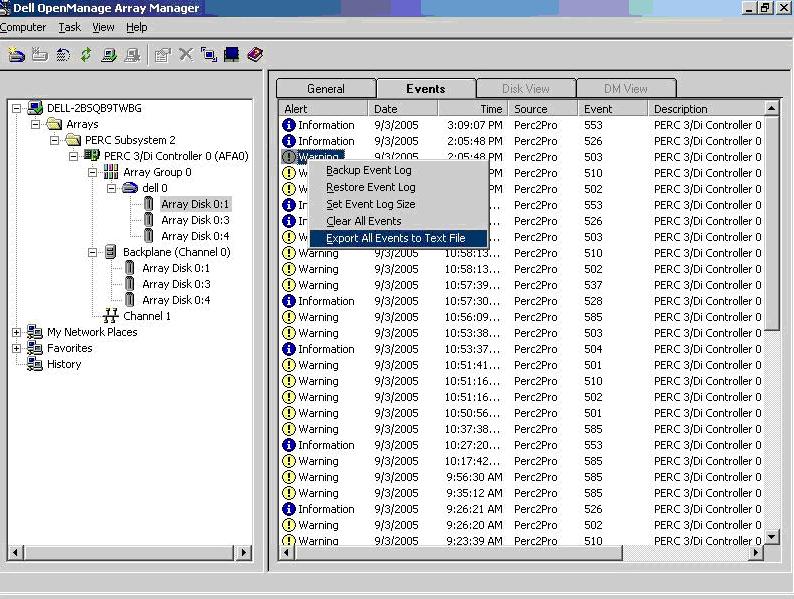Click the Array Group 0 icon
This screenshot has width=794, height=599.
click(x=111, y=172)
